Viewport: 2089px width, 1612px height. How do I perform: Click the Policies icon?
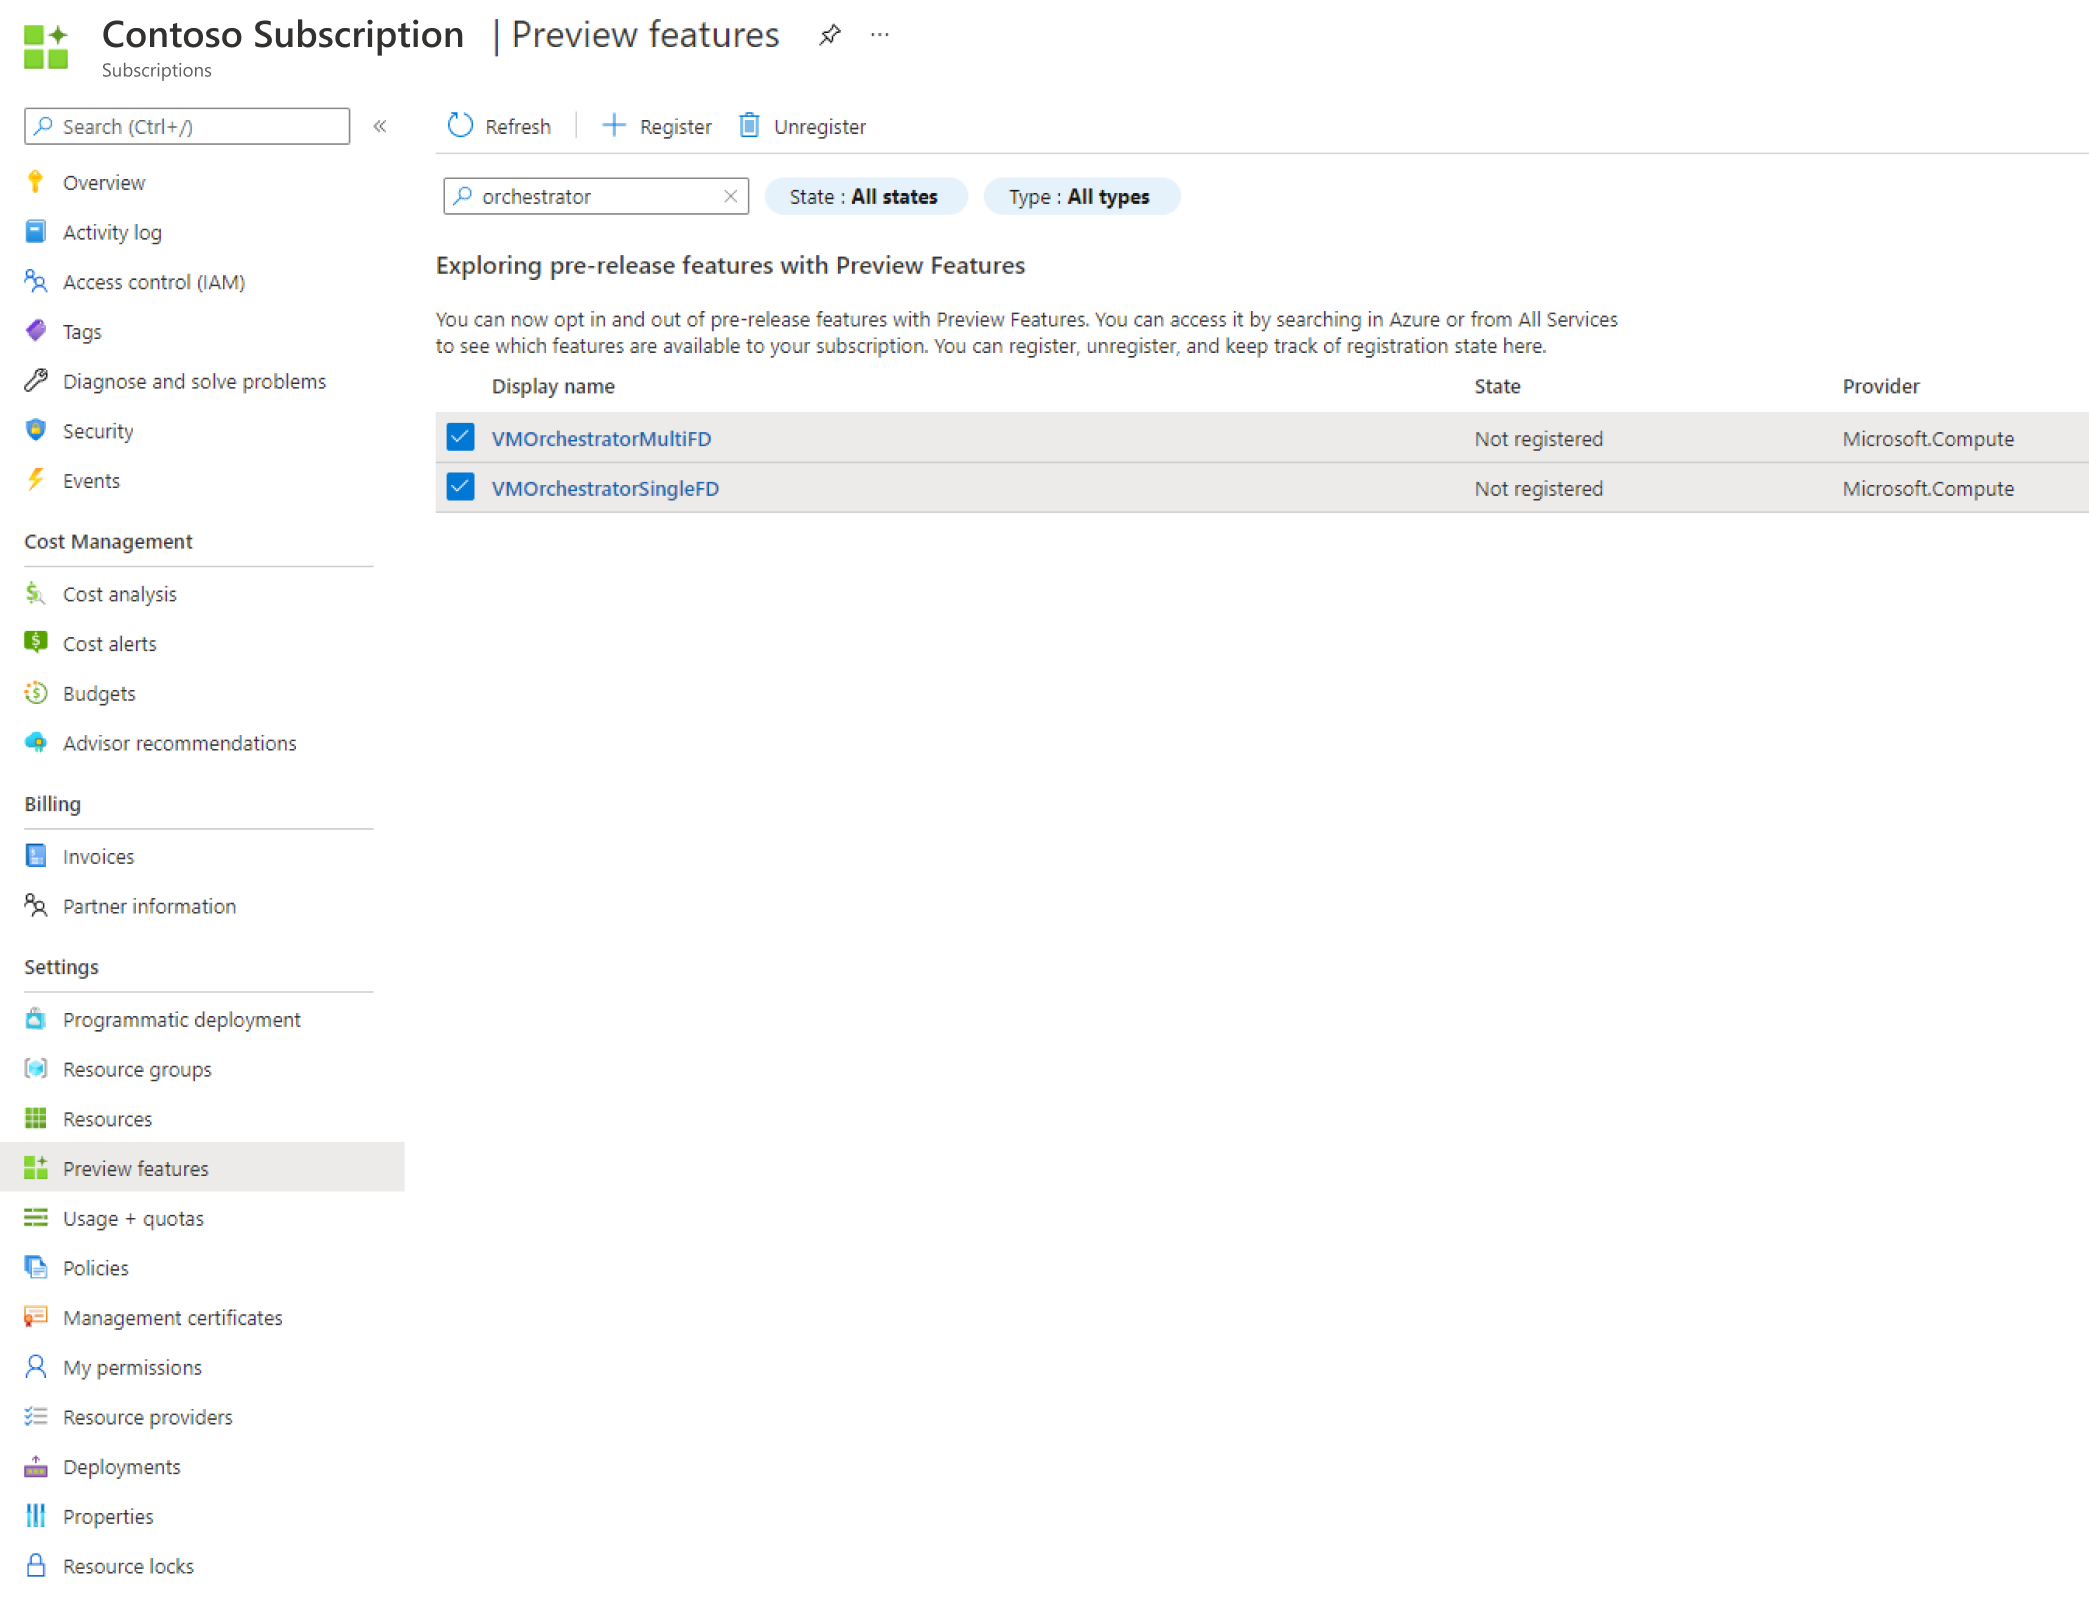36,1267
